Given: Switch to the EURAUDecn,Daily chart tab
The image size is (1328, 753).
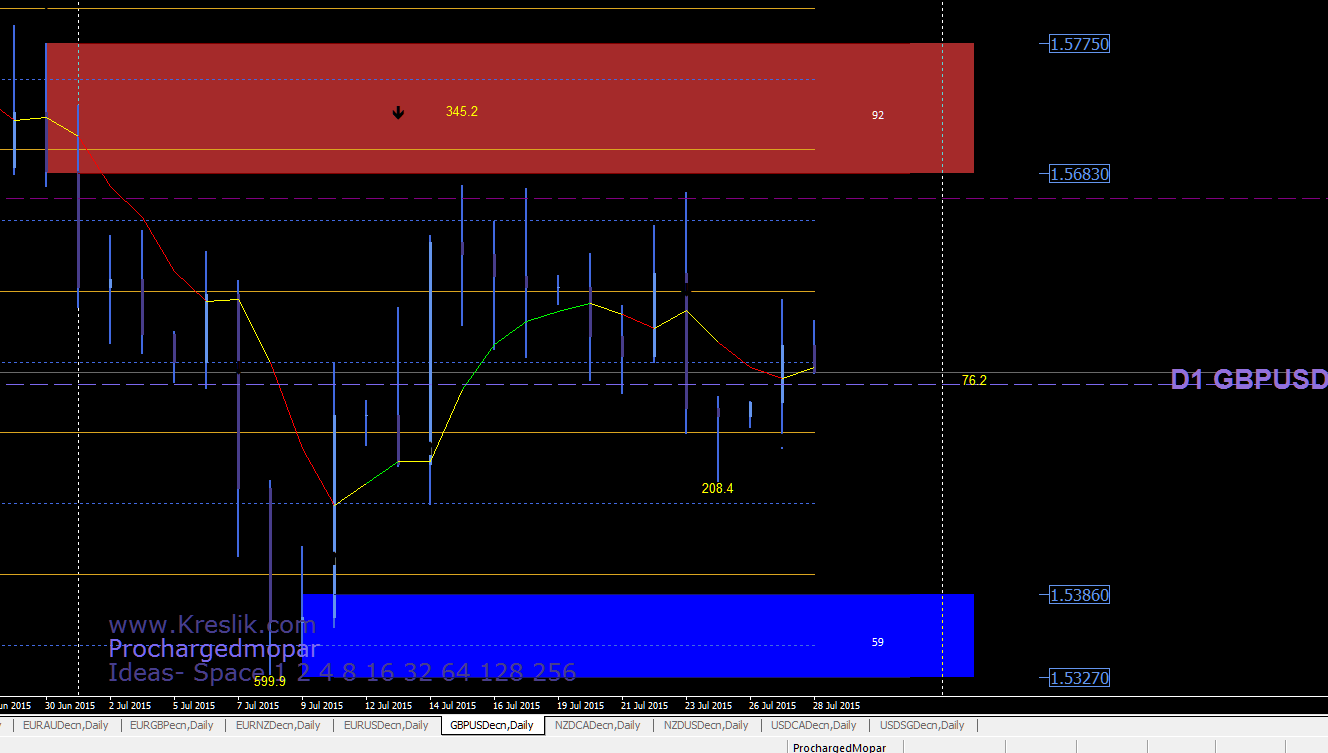Looking at the screenshot, I should (x=66, y=725).
